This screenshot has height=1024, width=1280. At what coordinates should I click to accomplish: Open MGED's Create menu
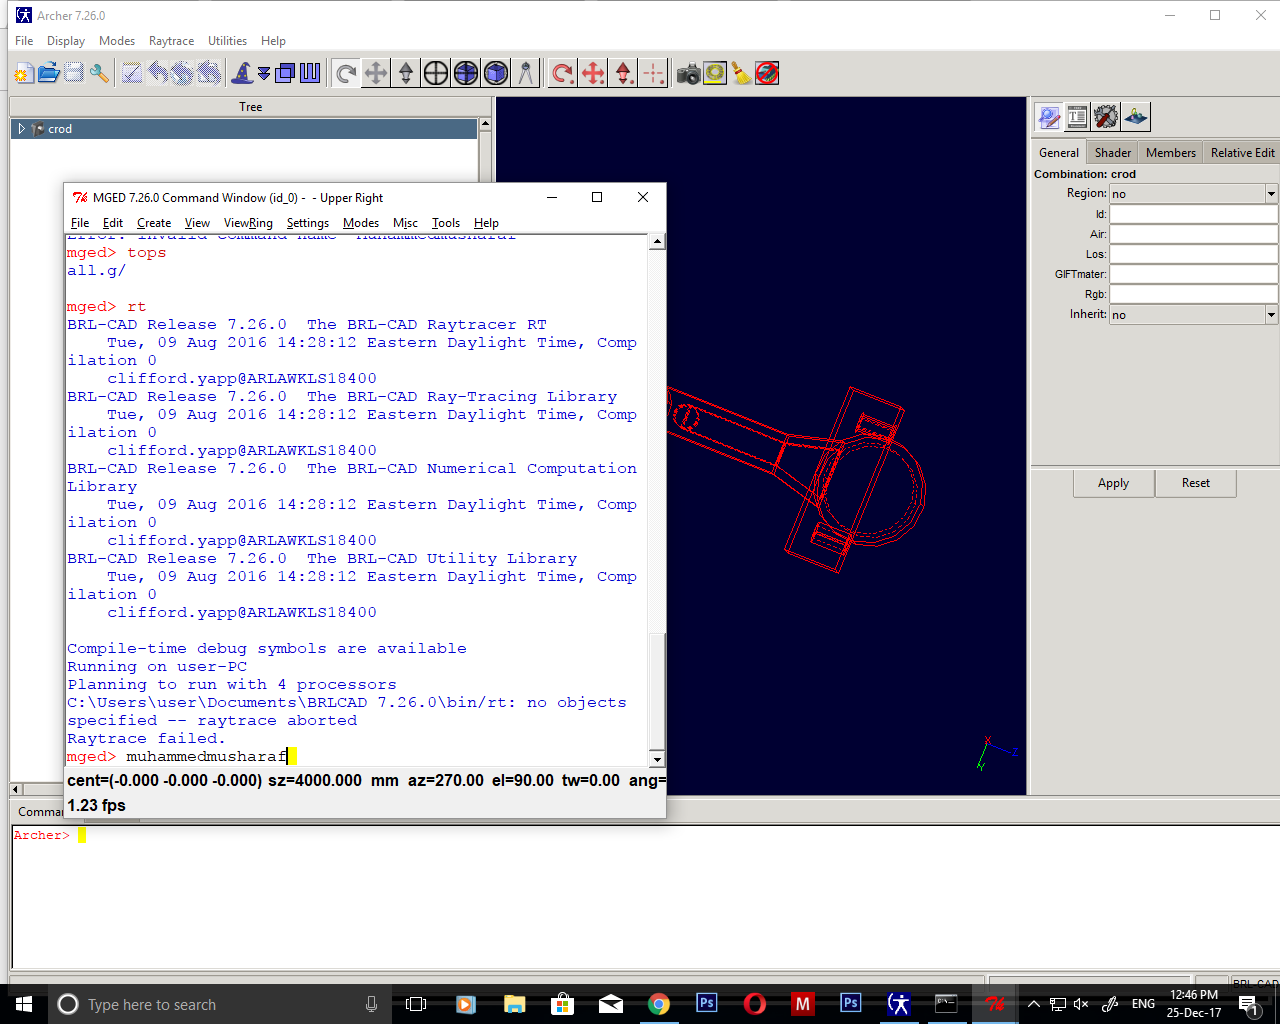coord(154,223)
